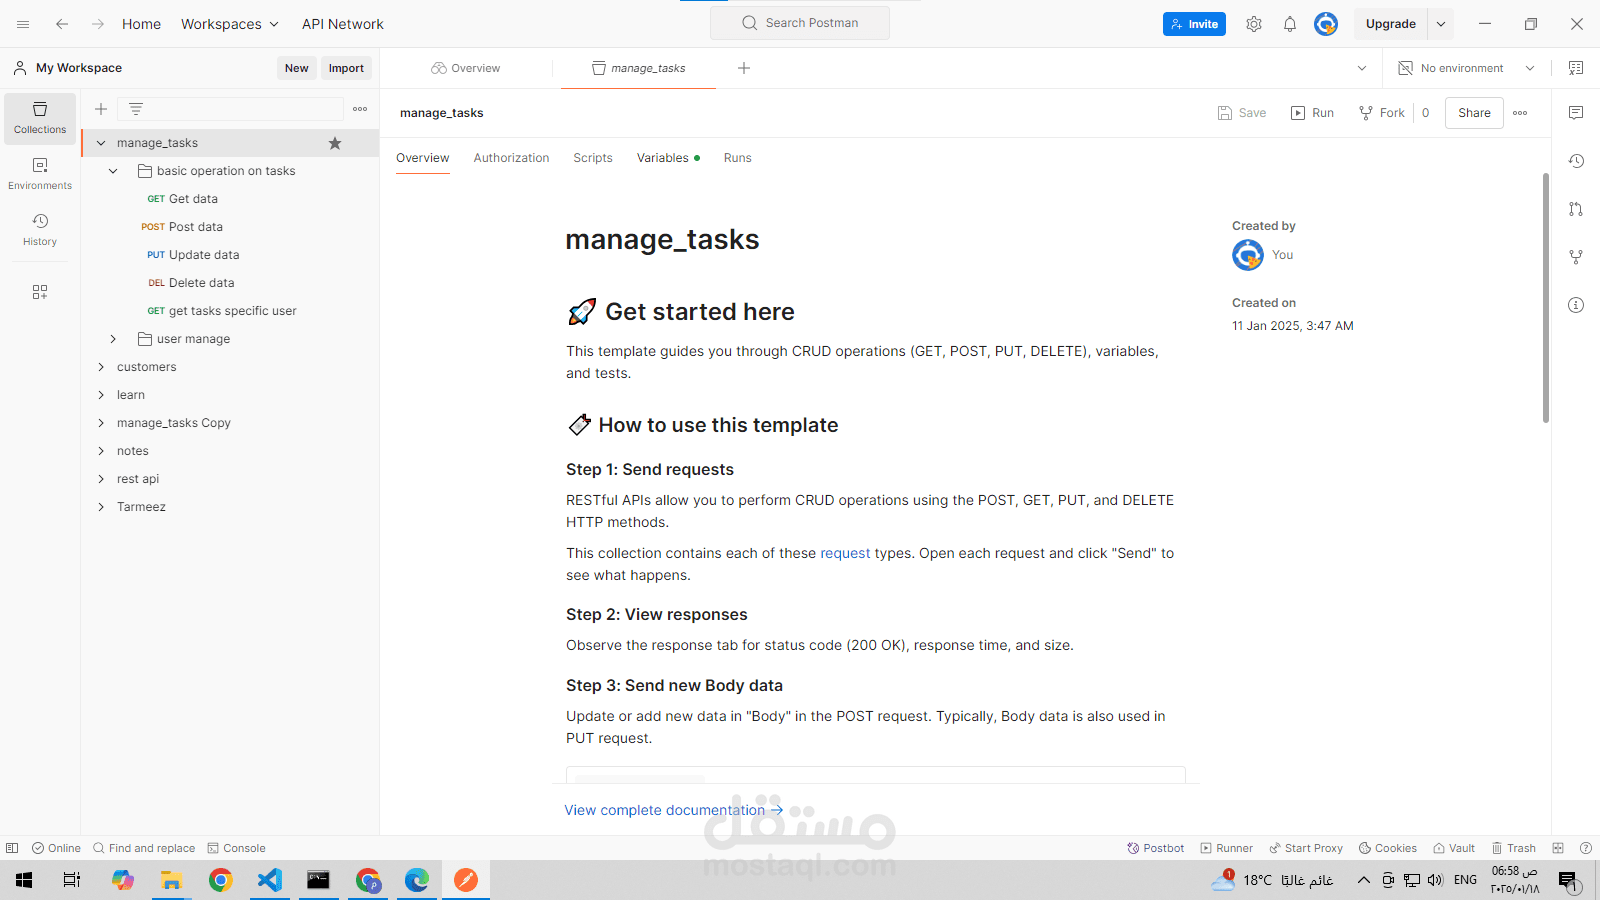Open the Post data request

[x=196, y=227]
